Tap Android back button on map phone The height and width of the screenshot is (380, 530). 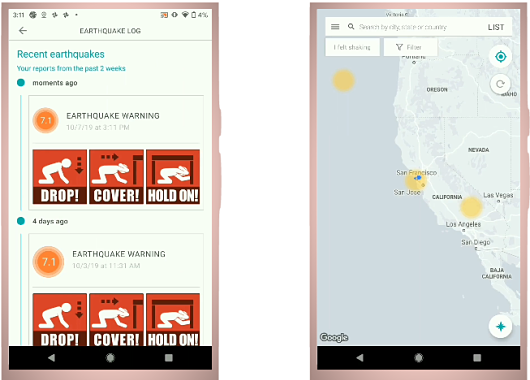pyautogui.click(x=360, y=358)
